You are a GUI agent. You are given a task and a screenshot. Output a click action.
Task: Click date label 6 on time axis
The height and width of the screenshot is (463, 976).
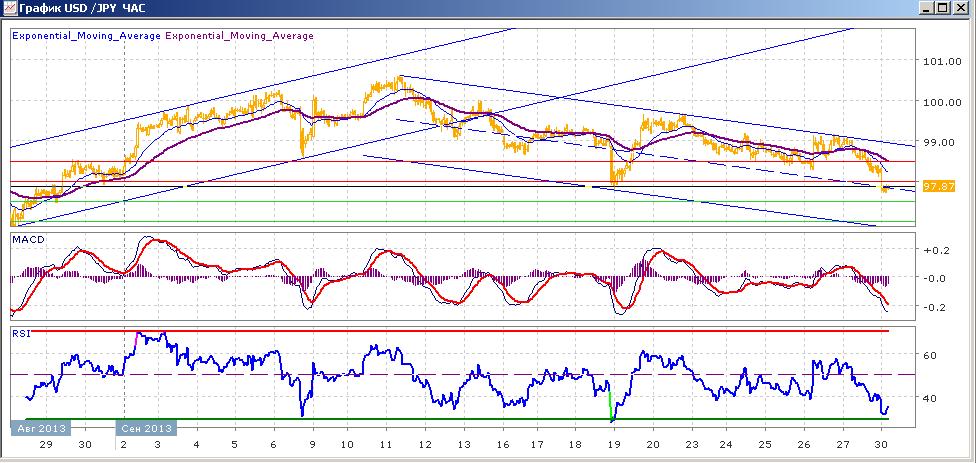pos(274,446)
